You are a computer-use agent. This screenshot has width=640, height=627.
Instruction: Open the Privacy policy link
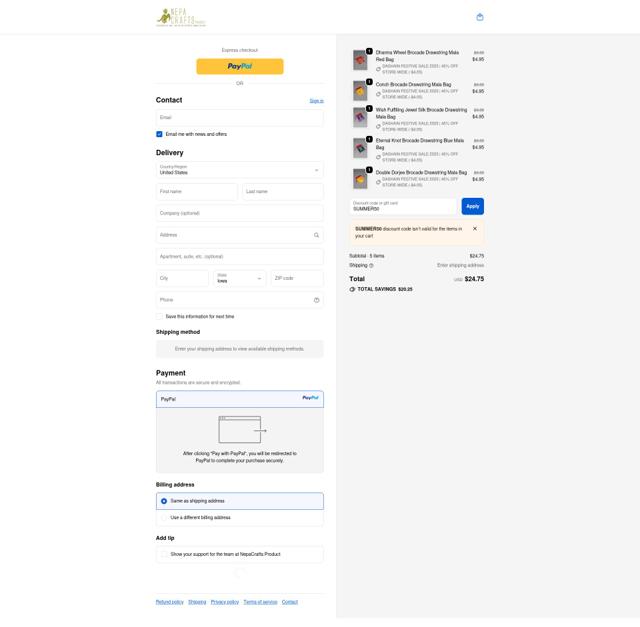[224, 602]
